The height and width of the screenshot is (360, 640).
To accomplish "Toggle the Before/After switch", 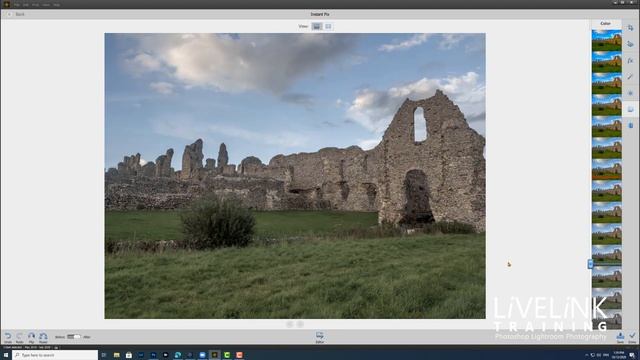I will 74,337.
